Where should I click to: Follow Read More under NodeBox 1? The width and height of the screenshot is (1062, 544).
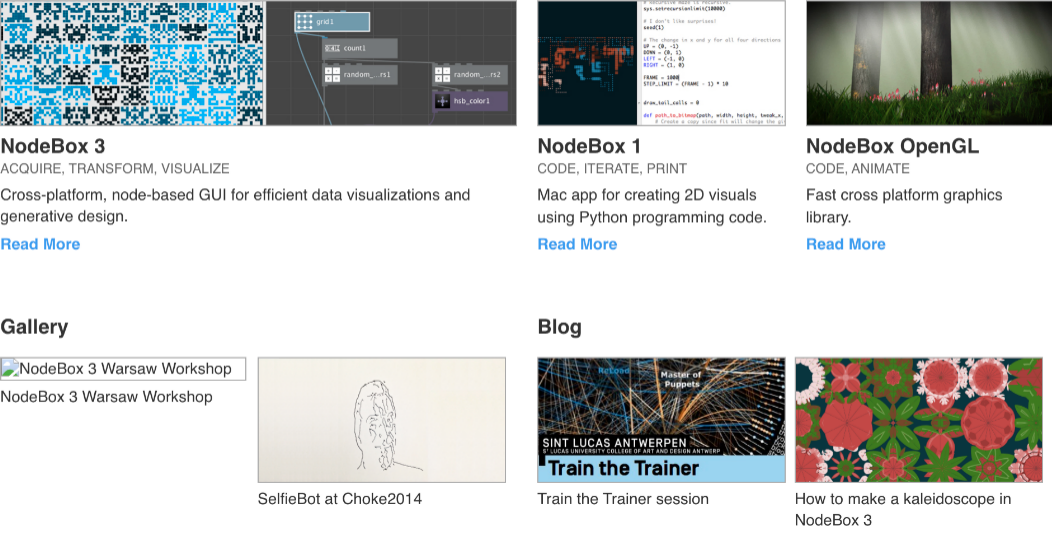click(577, 244)
